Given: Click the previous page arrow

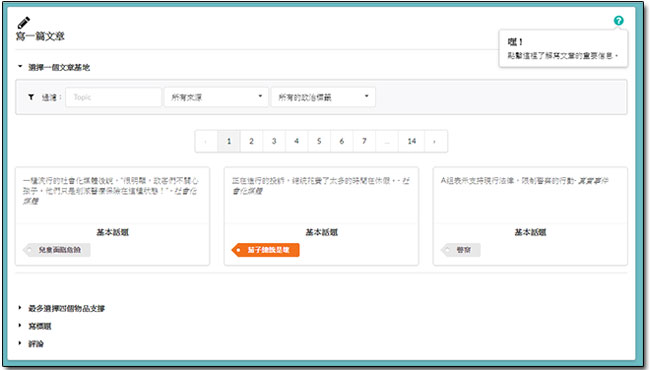Looking at the screenshot, I should click(x=206, y=141).
